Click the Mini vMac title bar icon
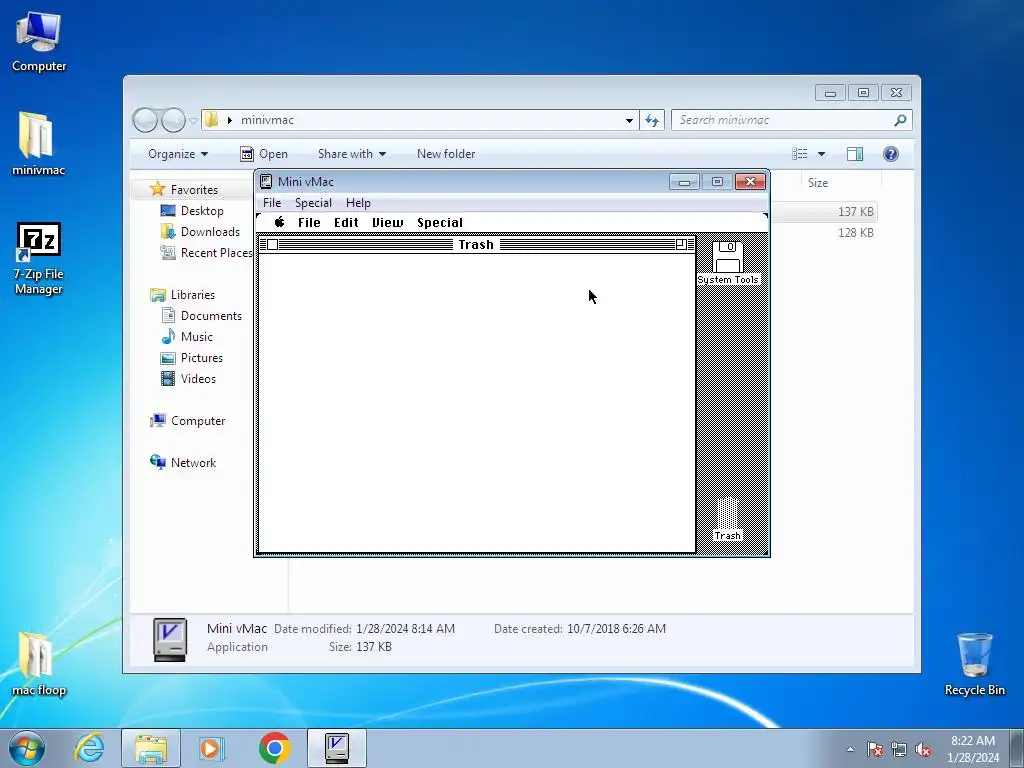Image resolution: width=1024 pixels, height=768 pixels. click(266, 182)
